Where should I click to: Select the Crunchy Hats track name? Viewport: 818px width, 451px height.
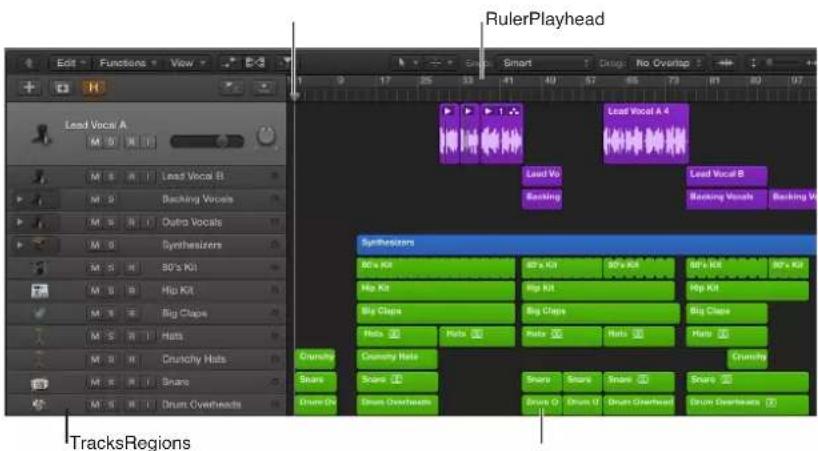coord(194,359)
